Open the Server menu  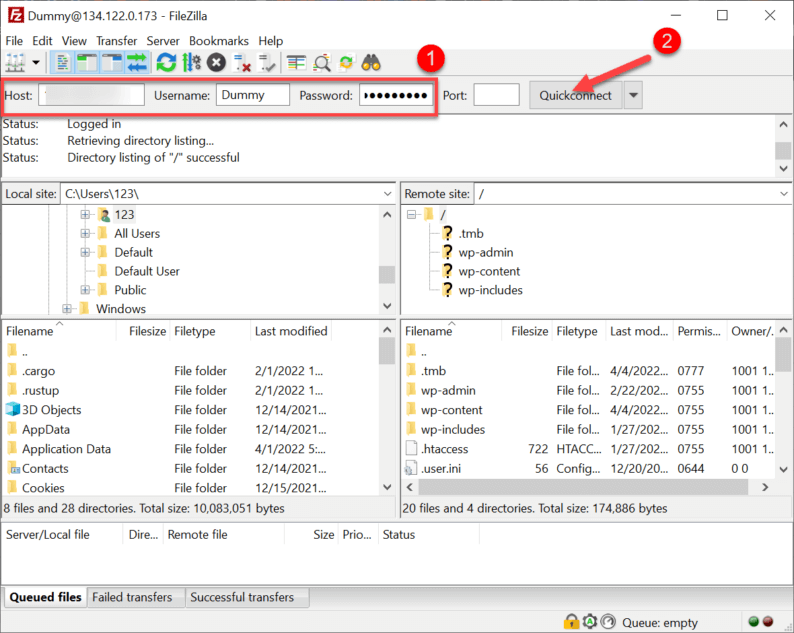(163, 41)
